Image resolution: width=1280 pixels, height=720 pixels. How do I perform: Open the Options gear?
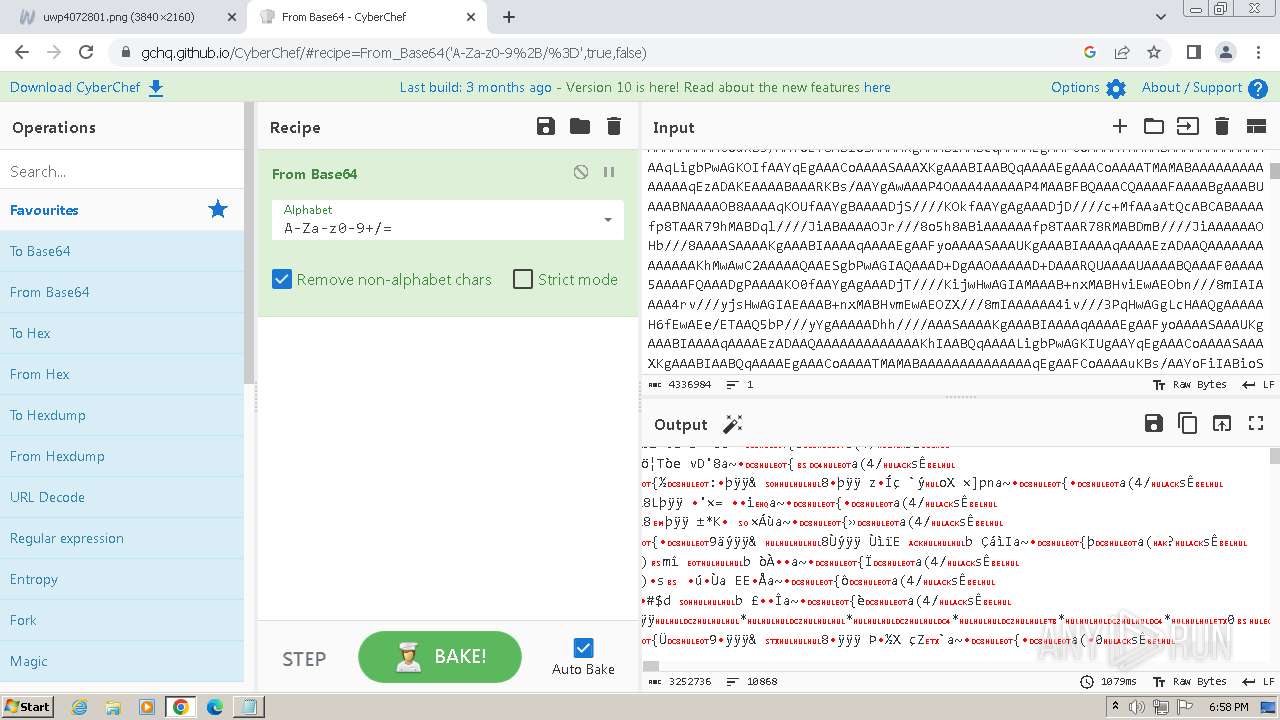(1116, 88)
